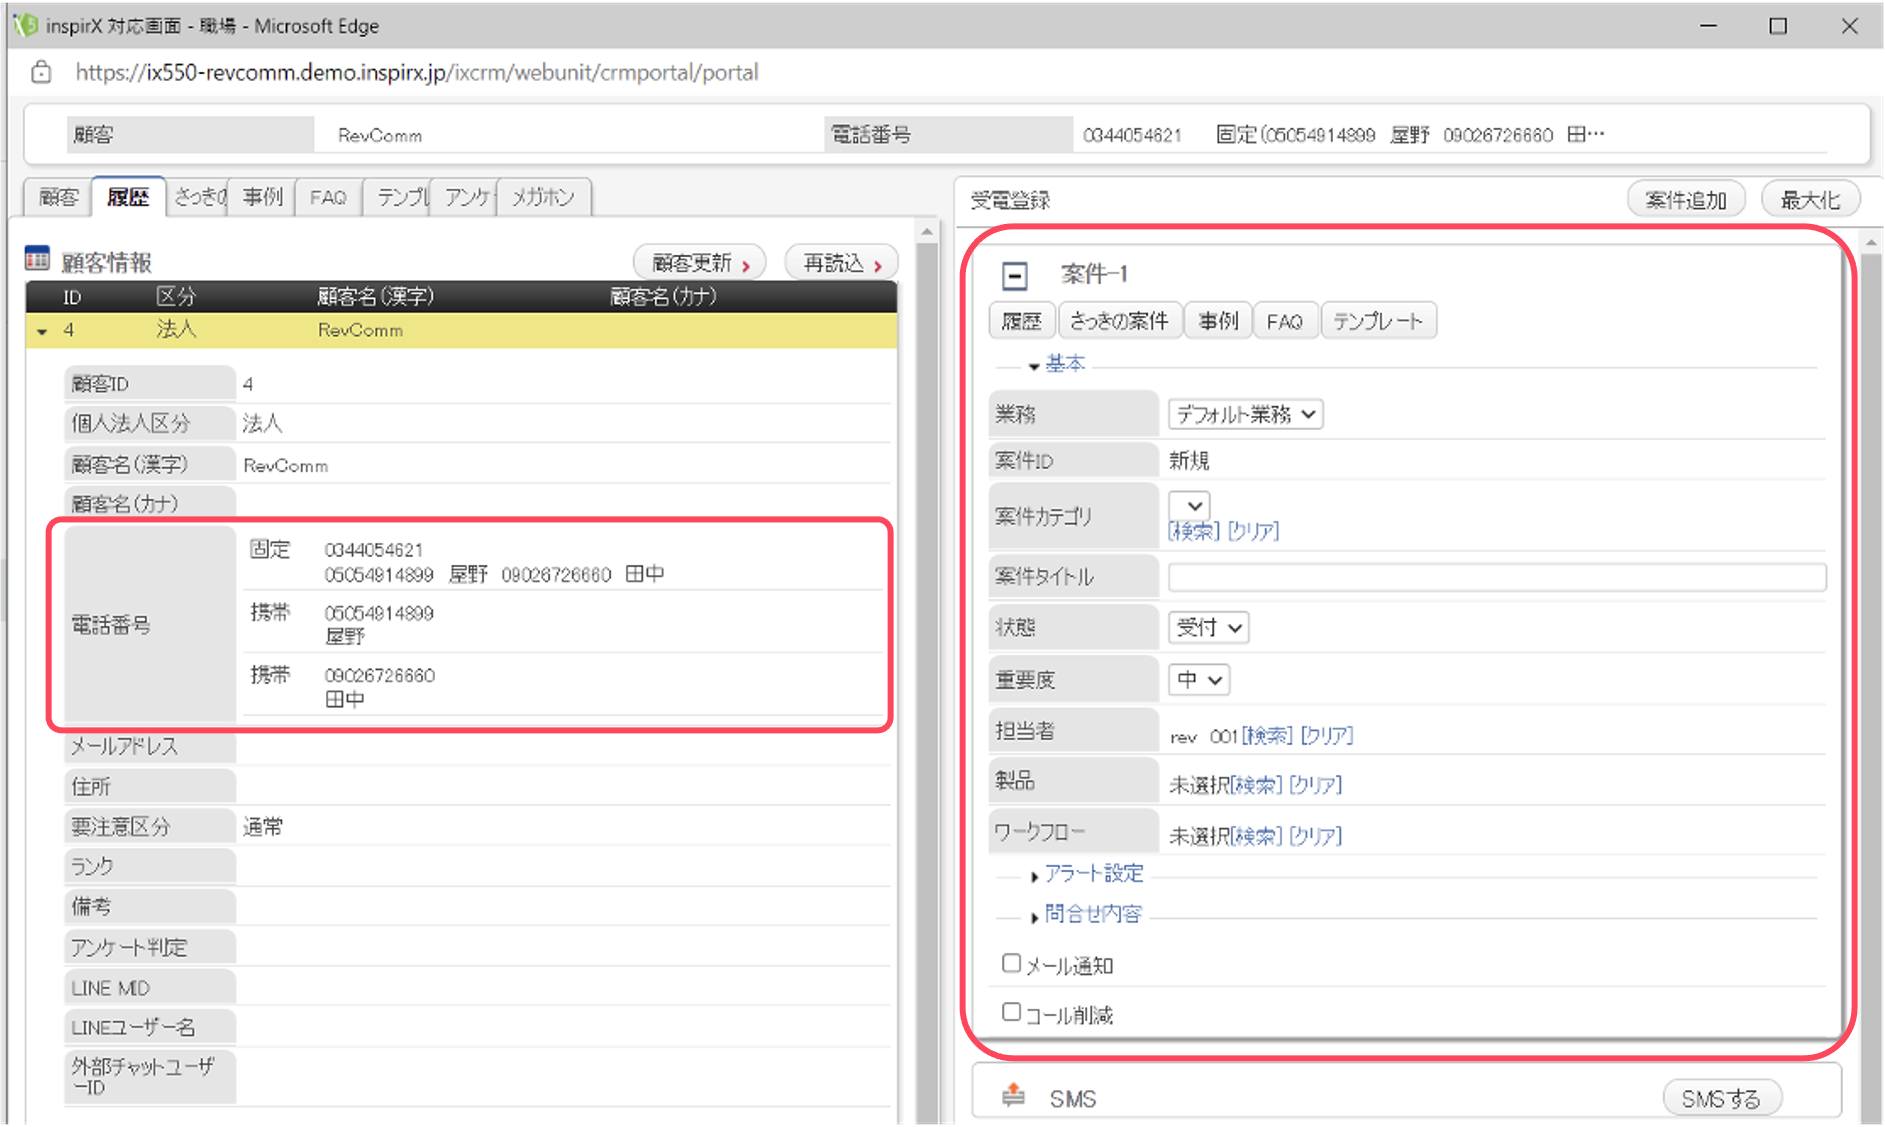Click the inspirX app icon in title bar
Screen dimensions: 1885x1127
tap(25, 25)
